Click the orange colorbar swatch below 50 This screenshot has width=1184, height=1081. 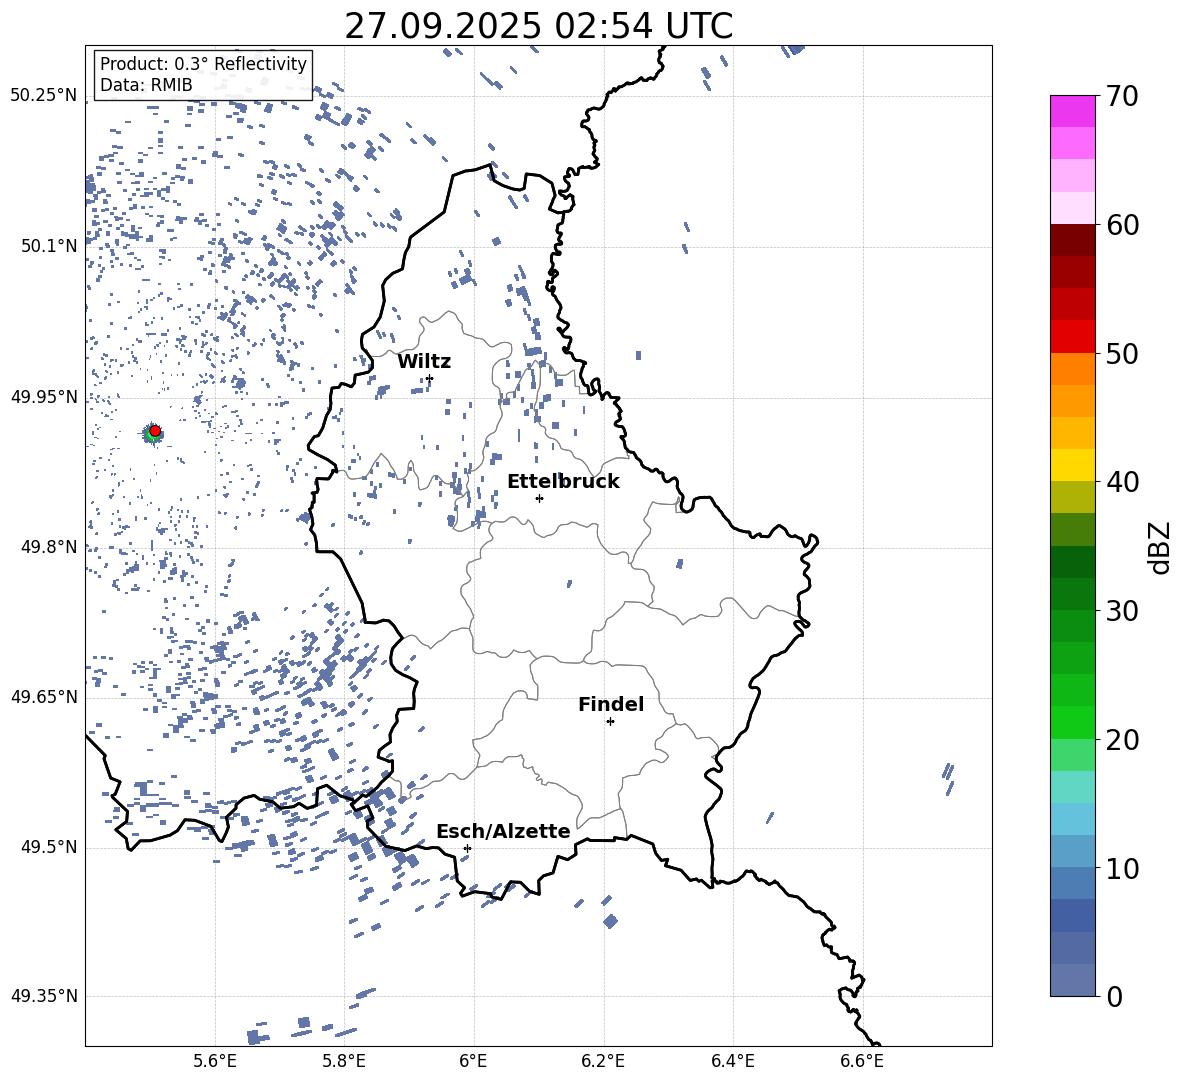coord(1072,369)
